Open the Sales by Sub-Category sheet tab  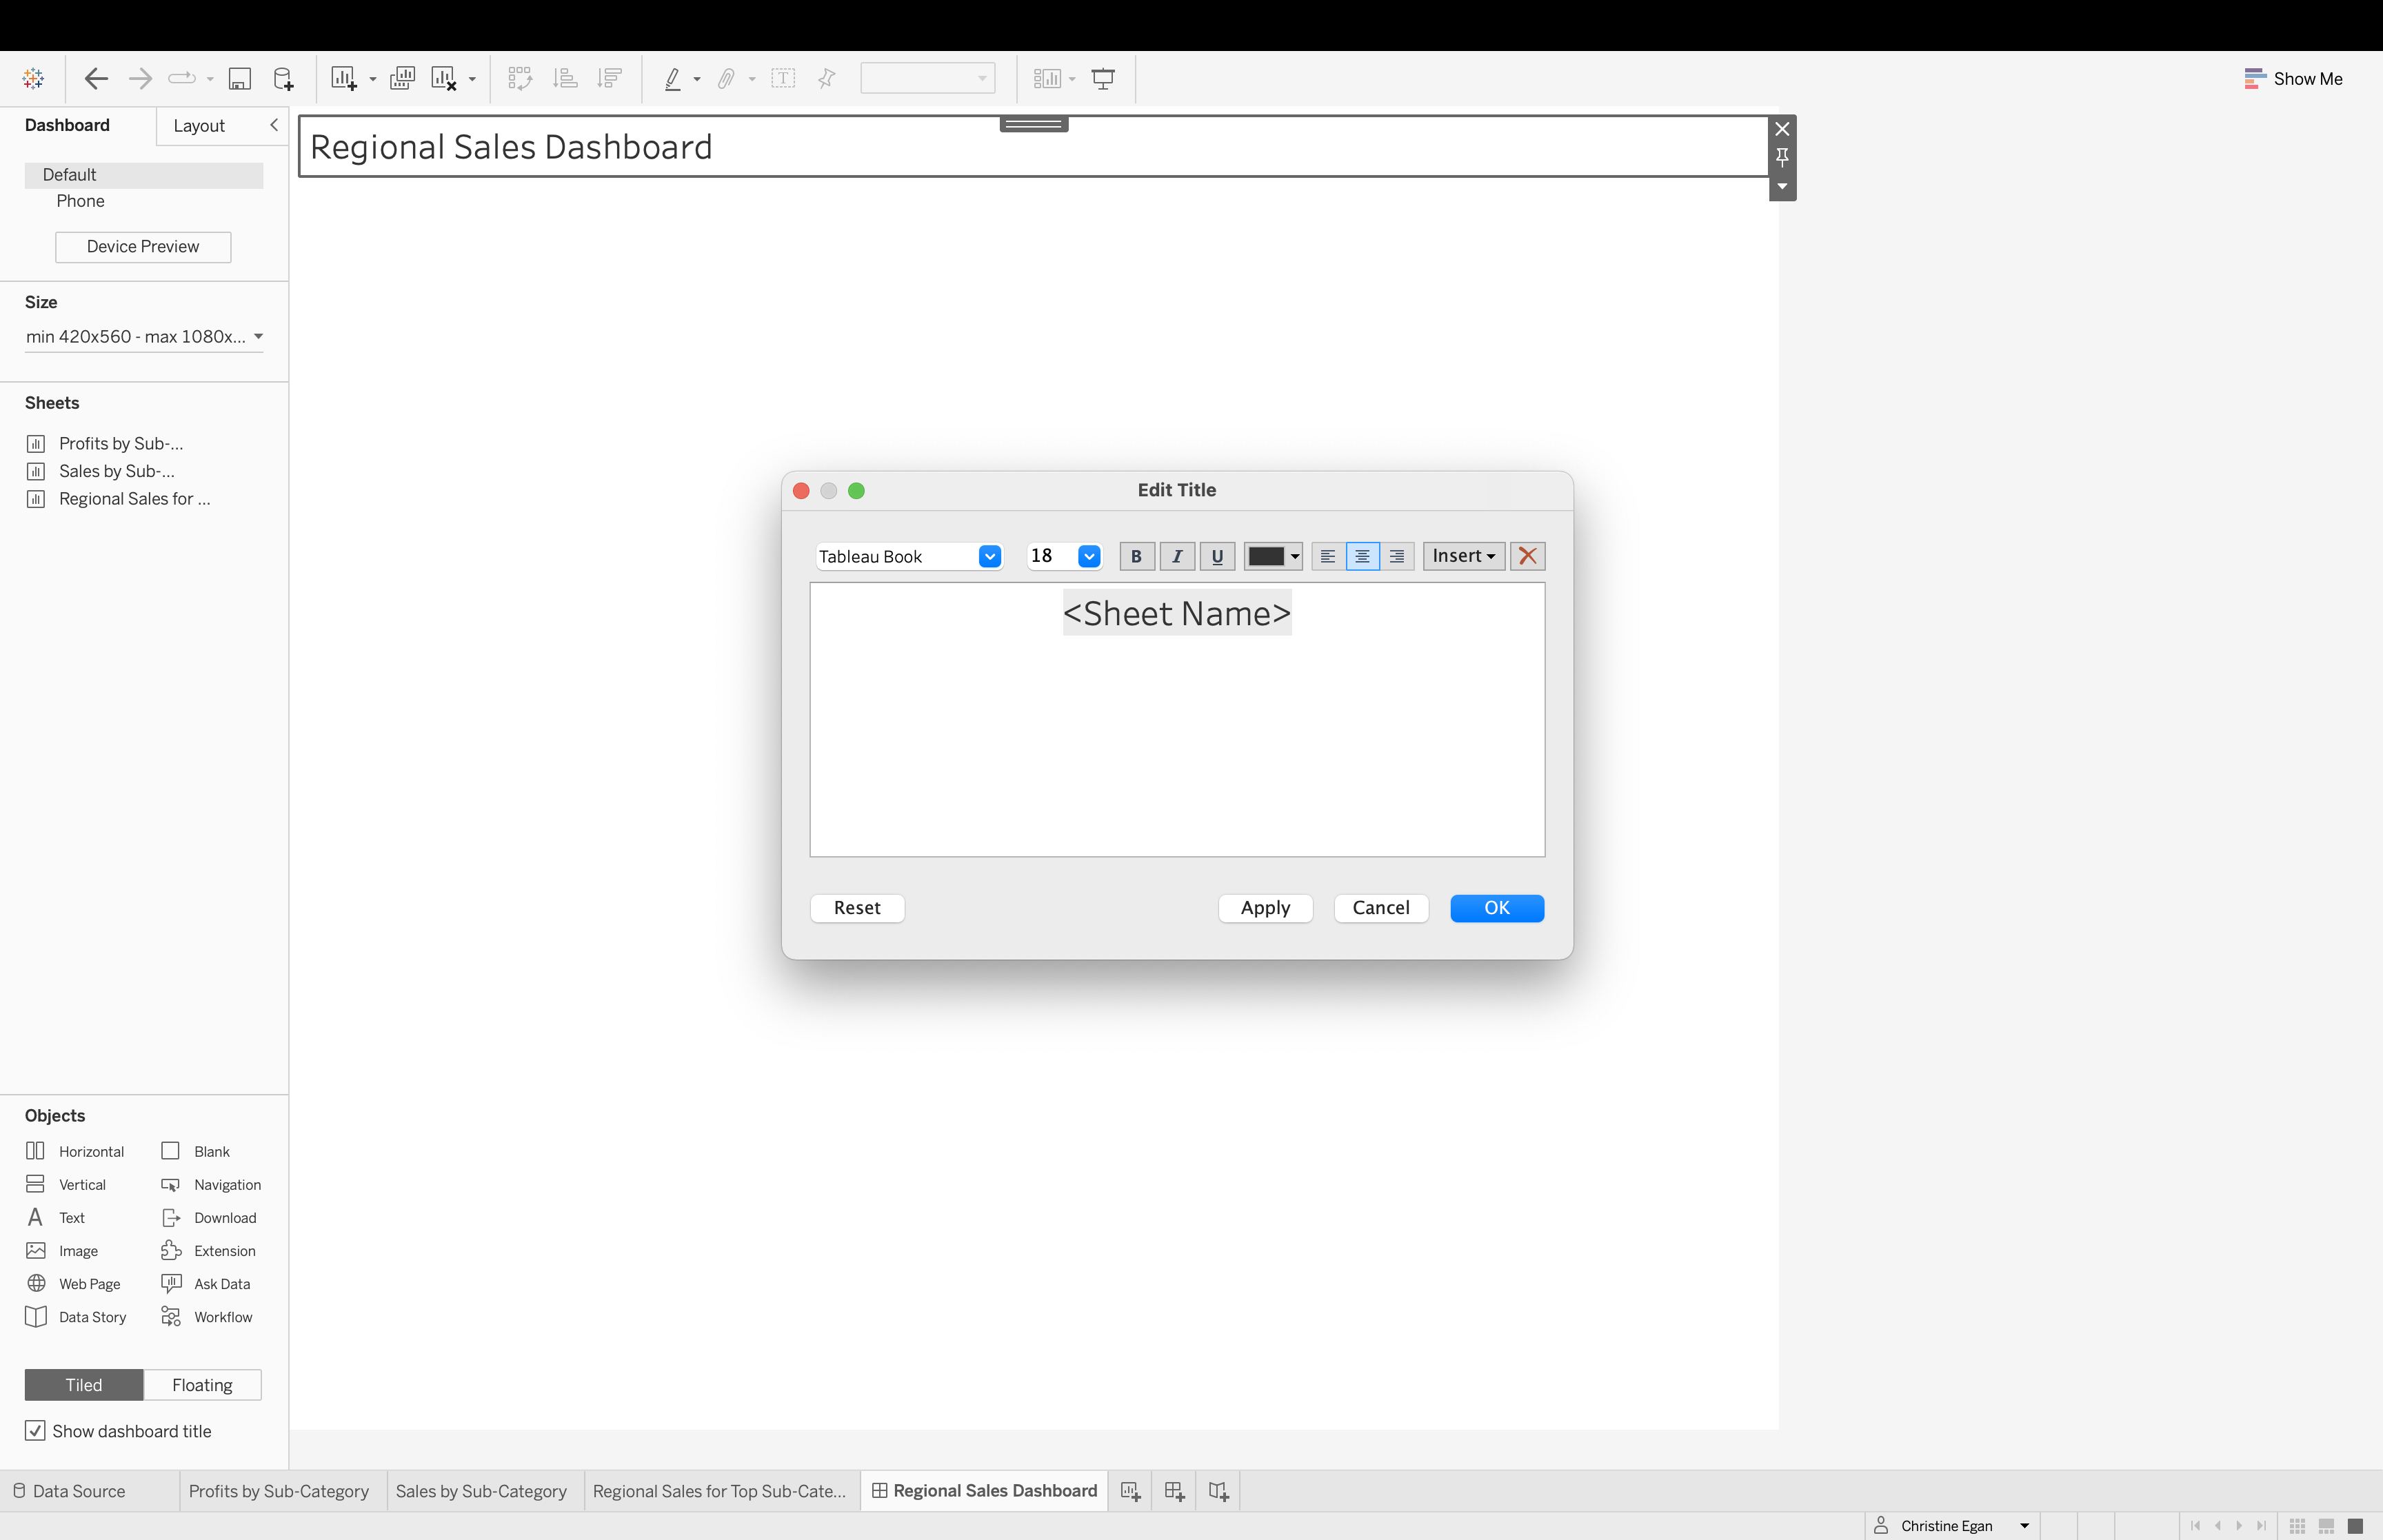481,1490
